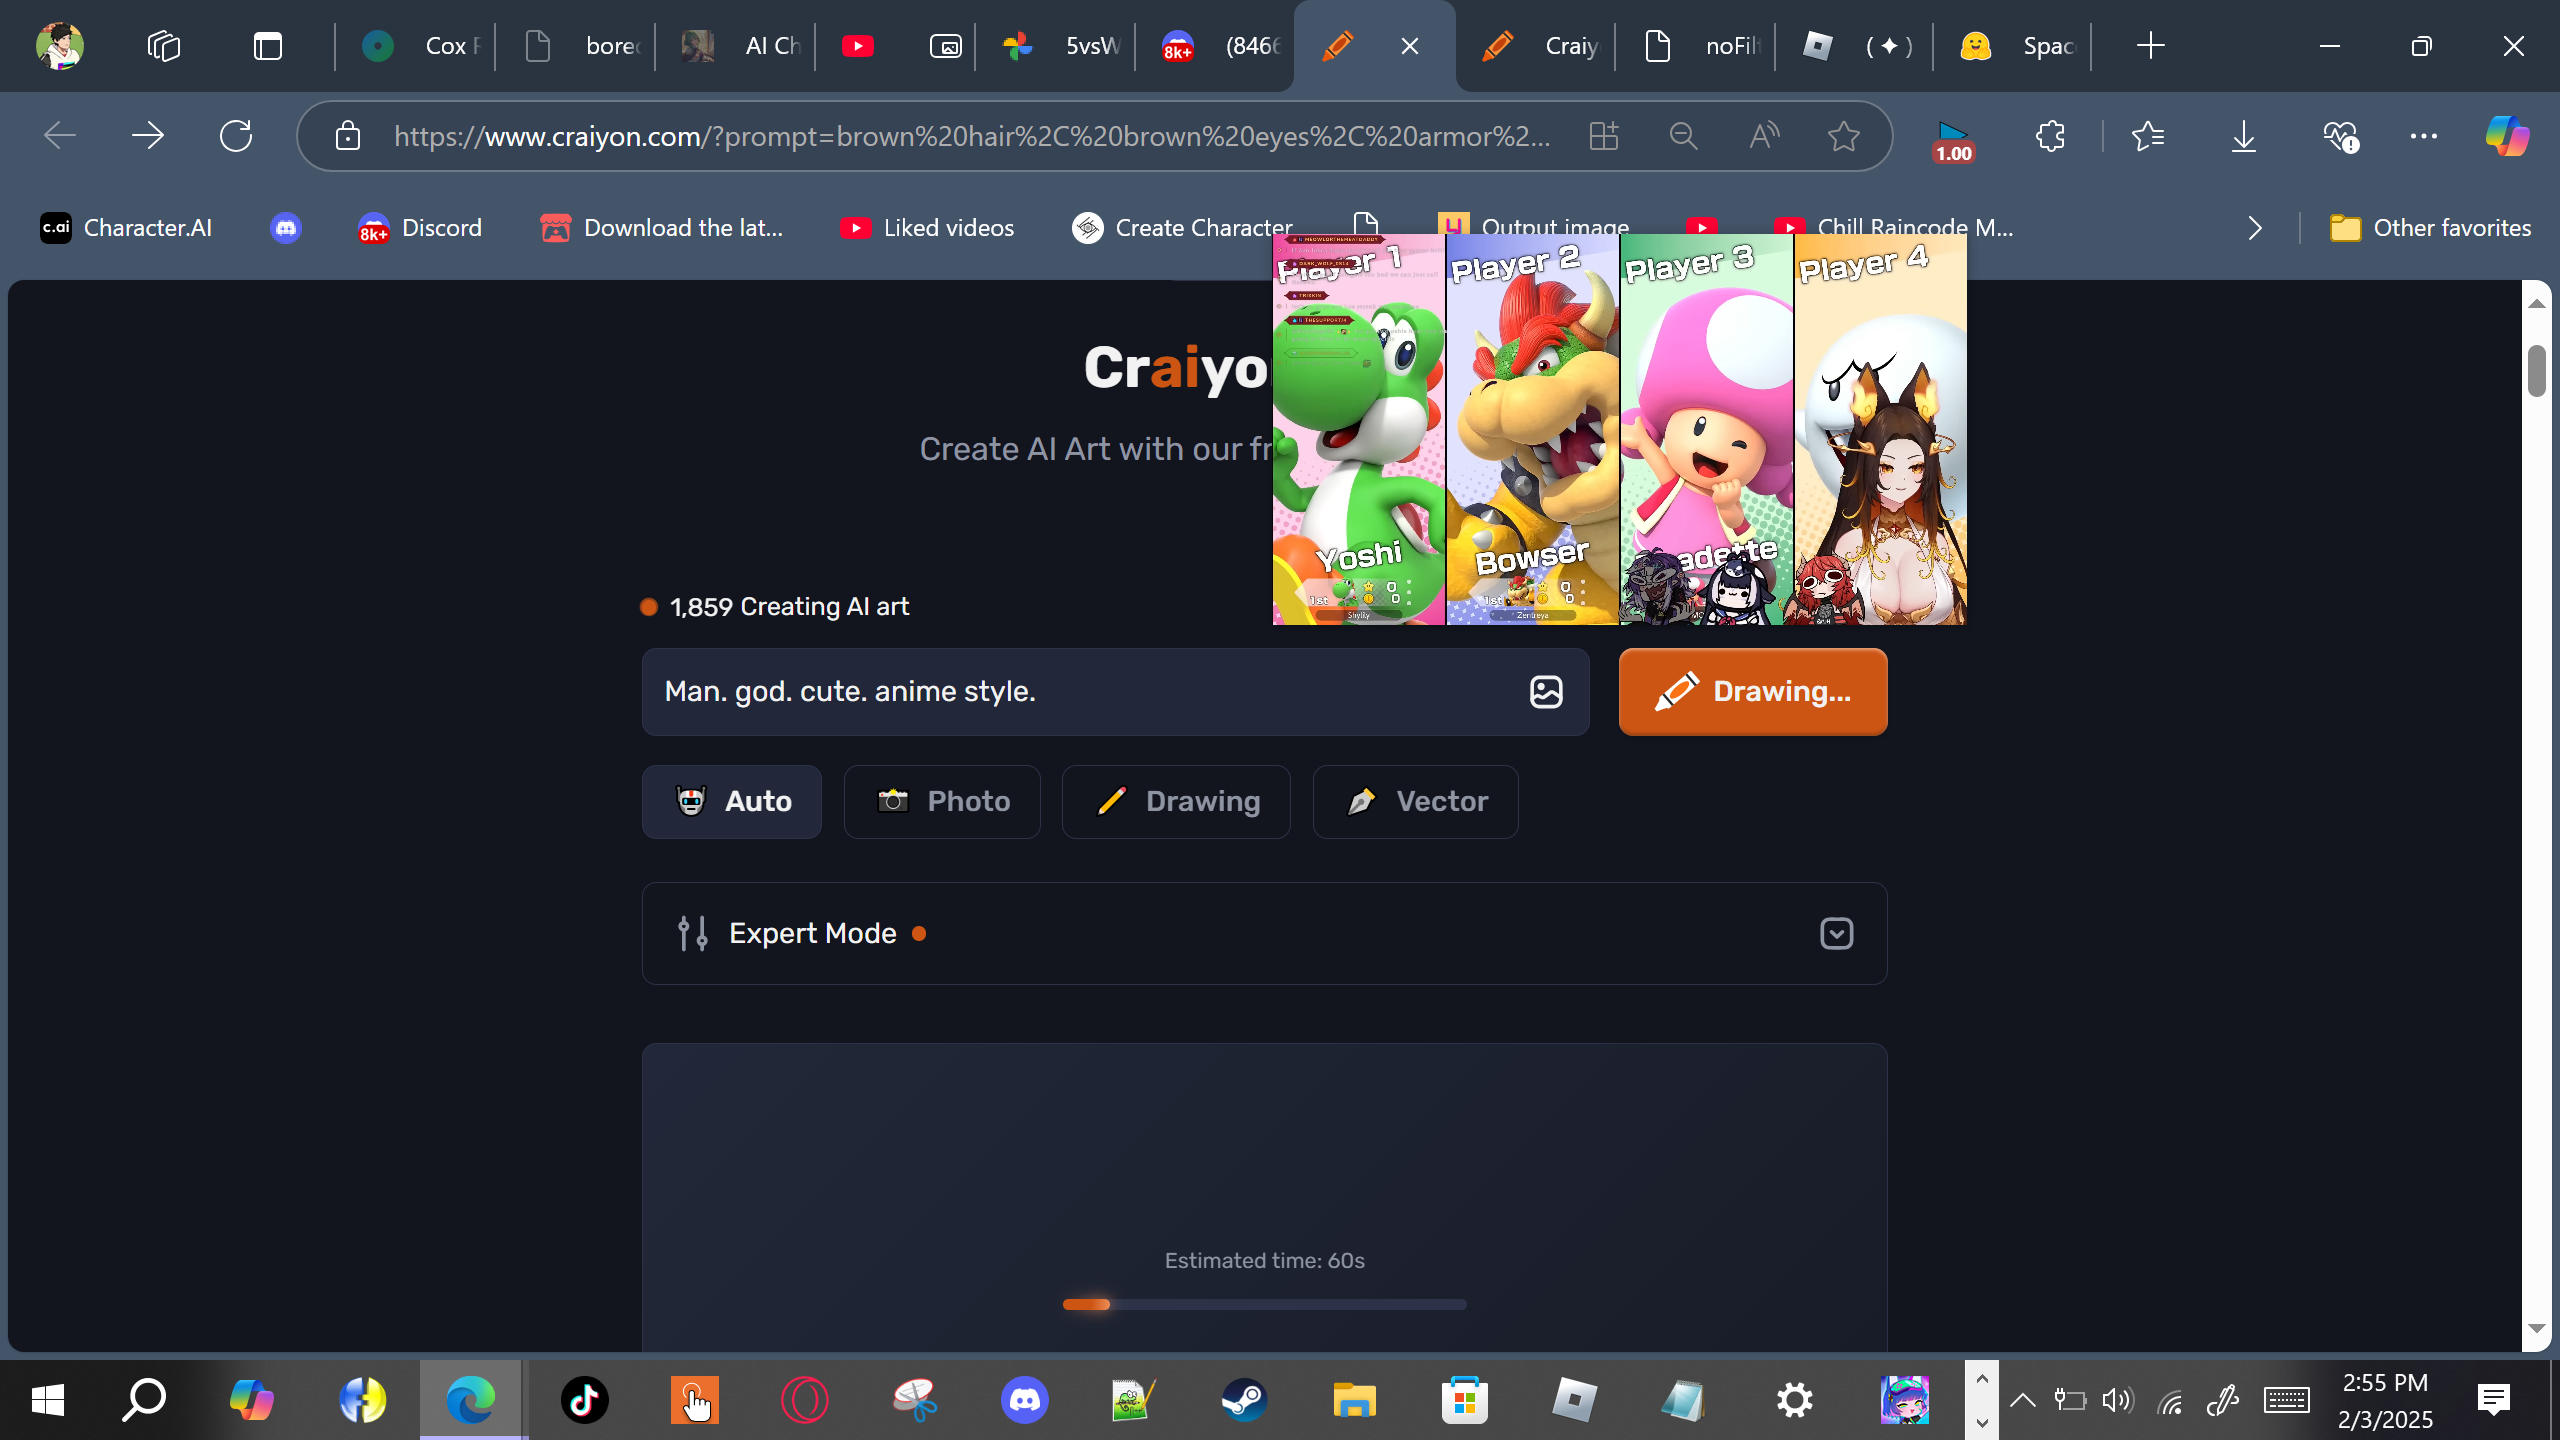
Task: Select the Photo style option
Action: click(x=942, y=802)
